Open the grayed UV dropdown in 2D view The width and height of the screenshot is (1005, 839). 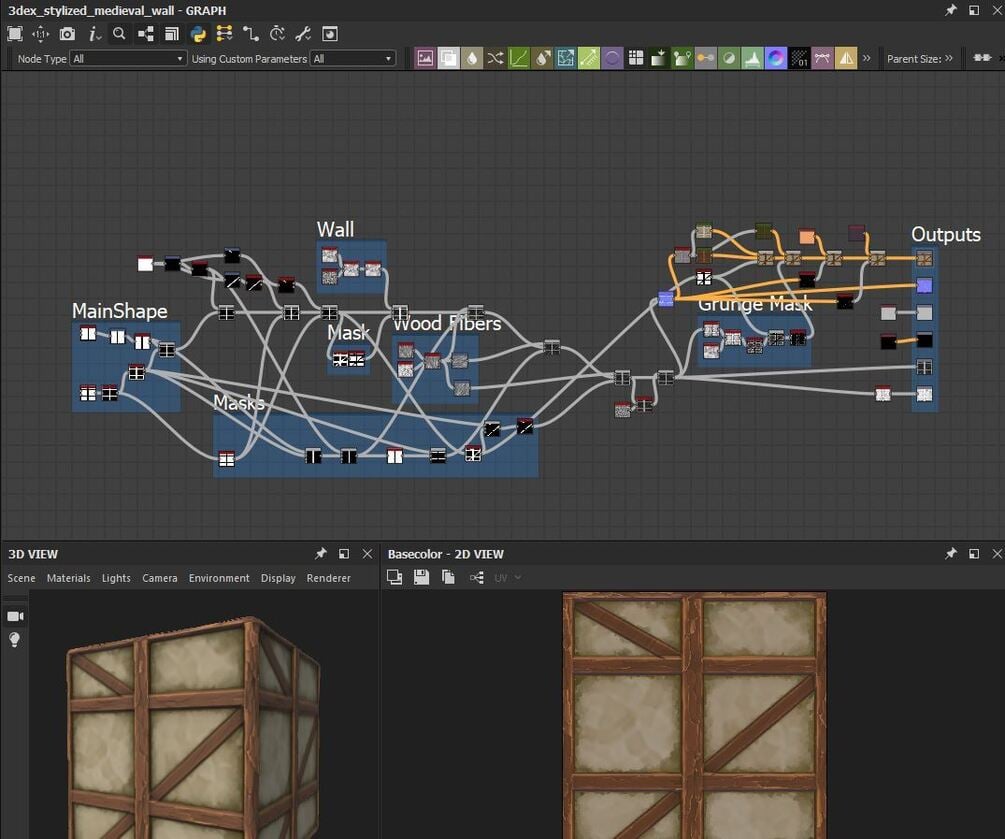(507, 578)
